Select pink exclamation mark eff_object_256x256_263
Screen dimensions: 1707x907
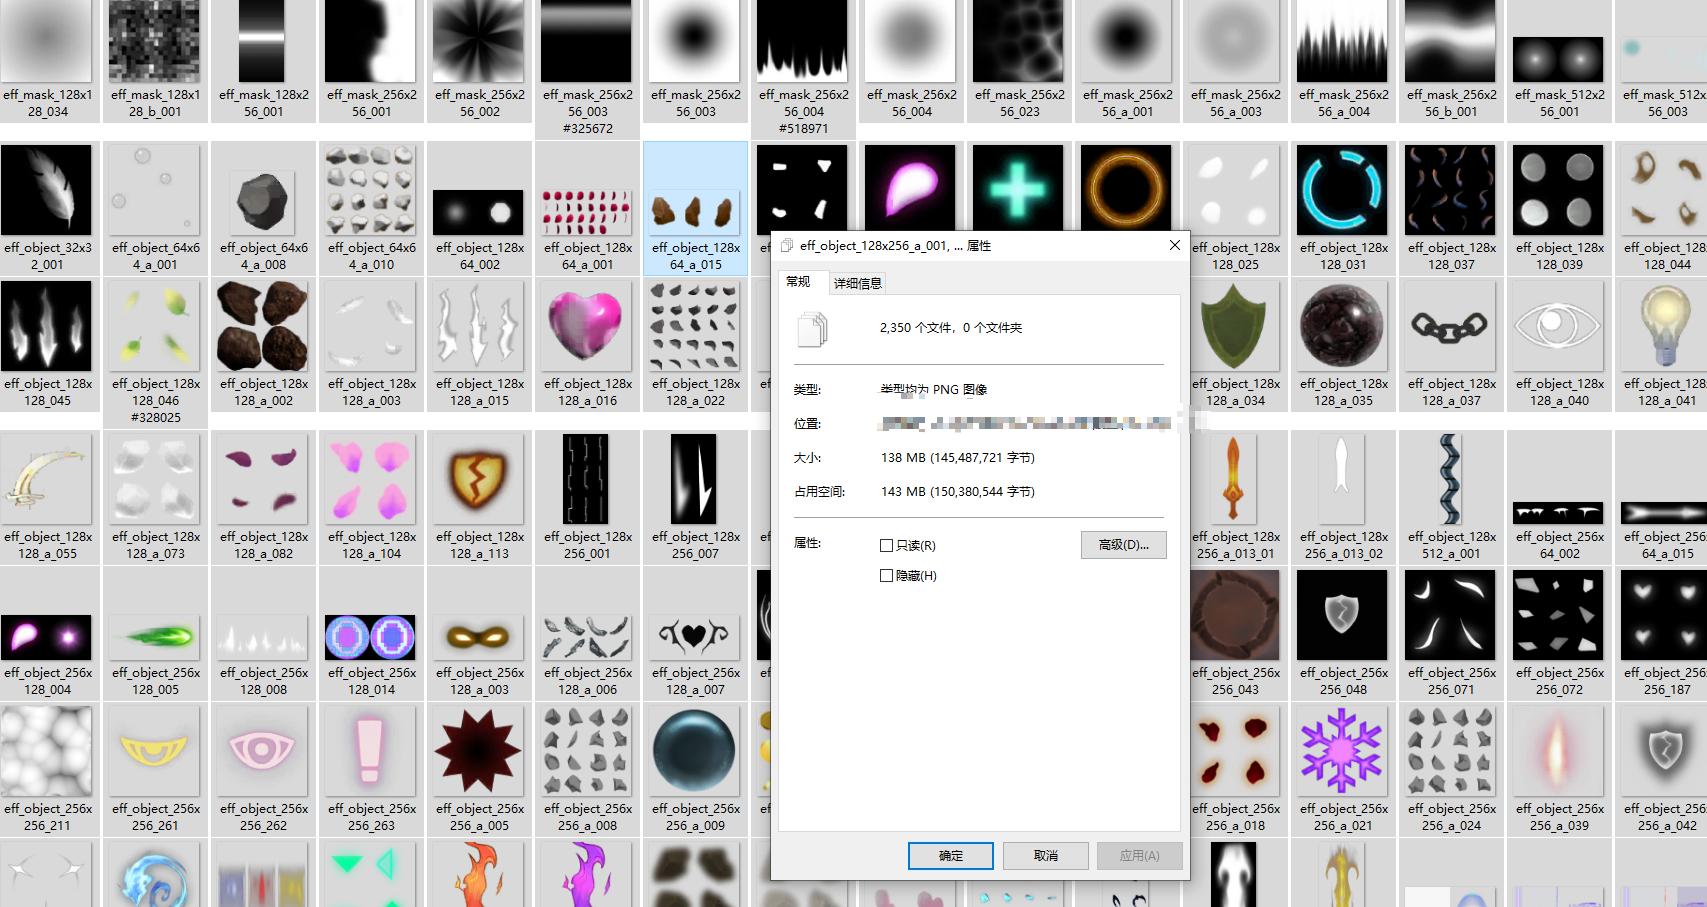pos(371,751)
